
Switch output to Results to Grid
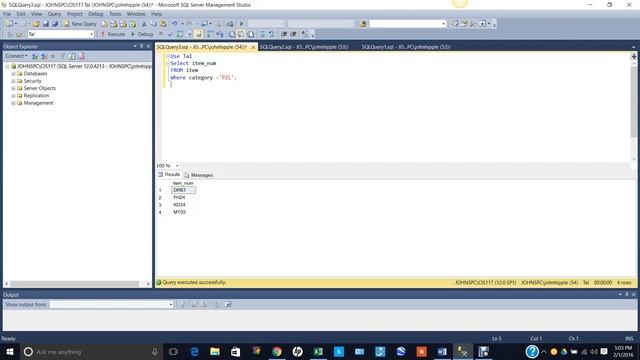tap(241, 34)
